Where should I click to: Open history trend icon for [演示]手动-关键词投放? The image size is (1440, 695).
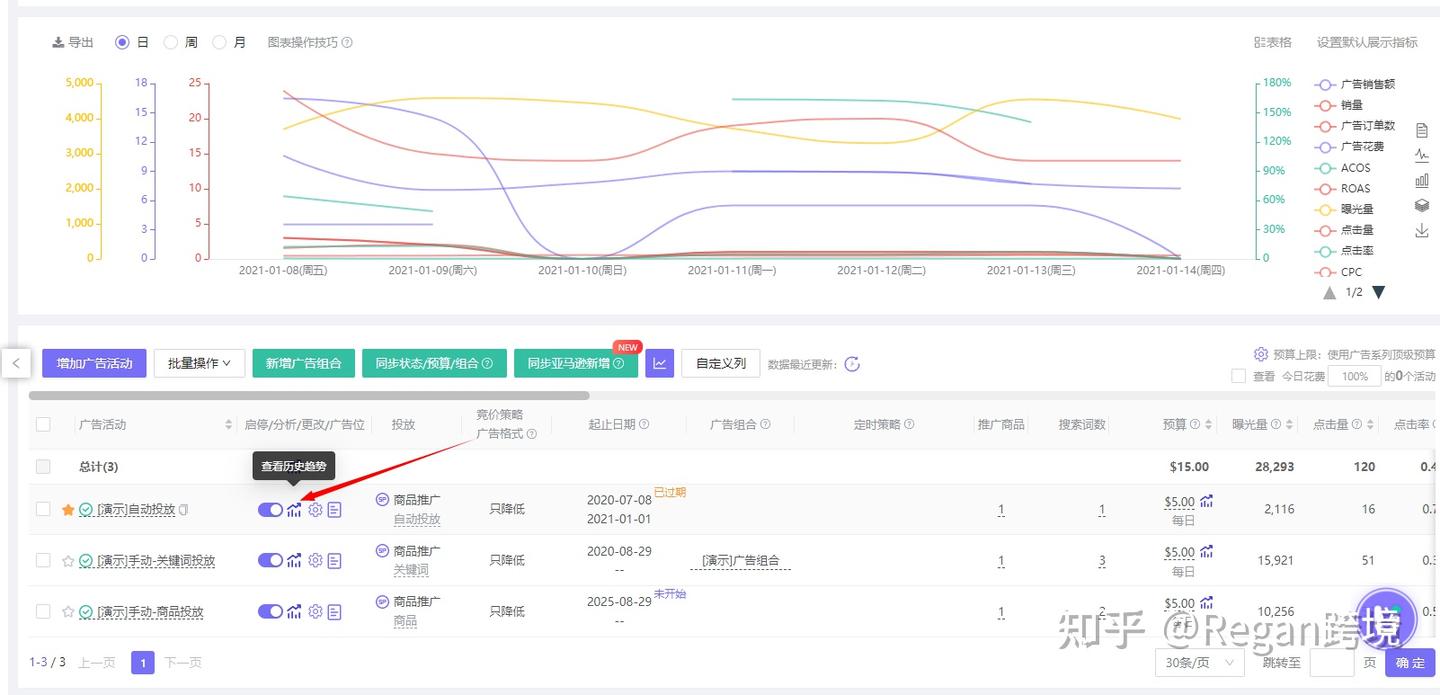[x=294, y=561]
